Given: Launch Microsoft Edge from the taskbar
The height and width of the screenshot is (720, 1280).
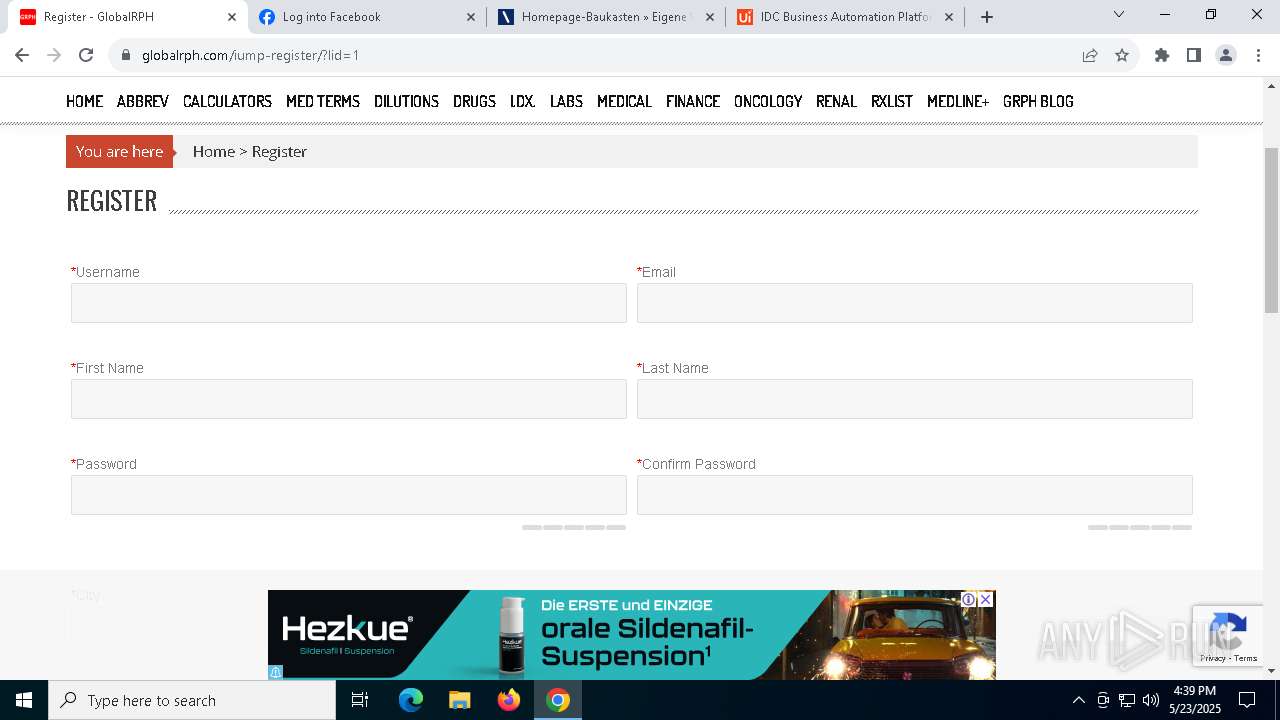Looking at the screenshot, I should (411, 700).
